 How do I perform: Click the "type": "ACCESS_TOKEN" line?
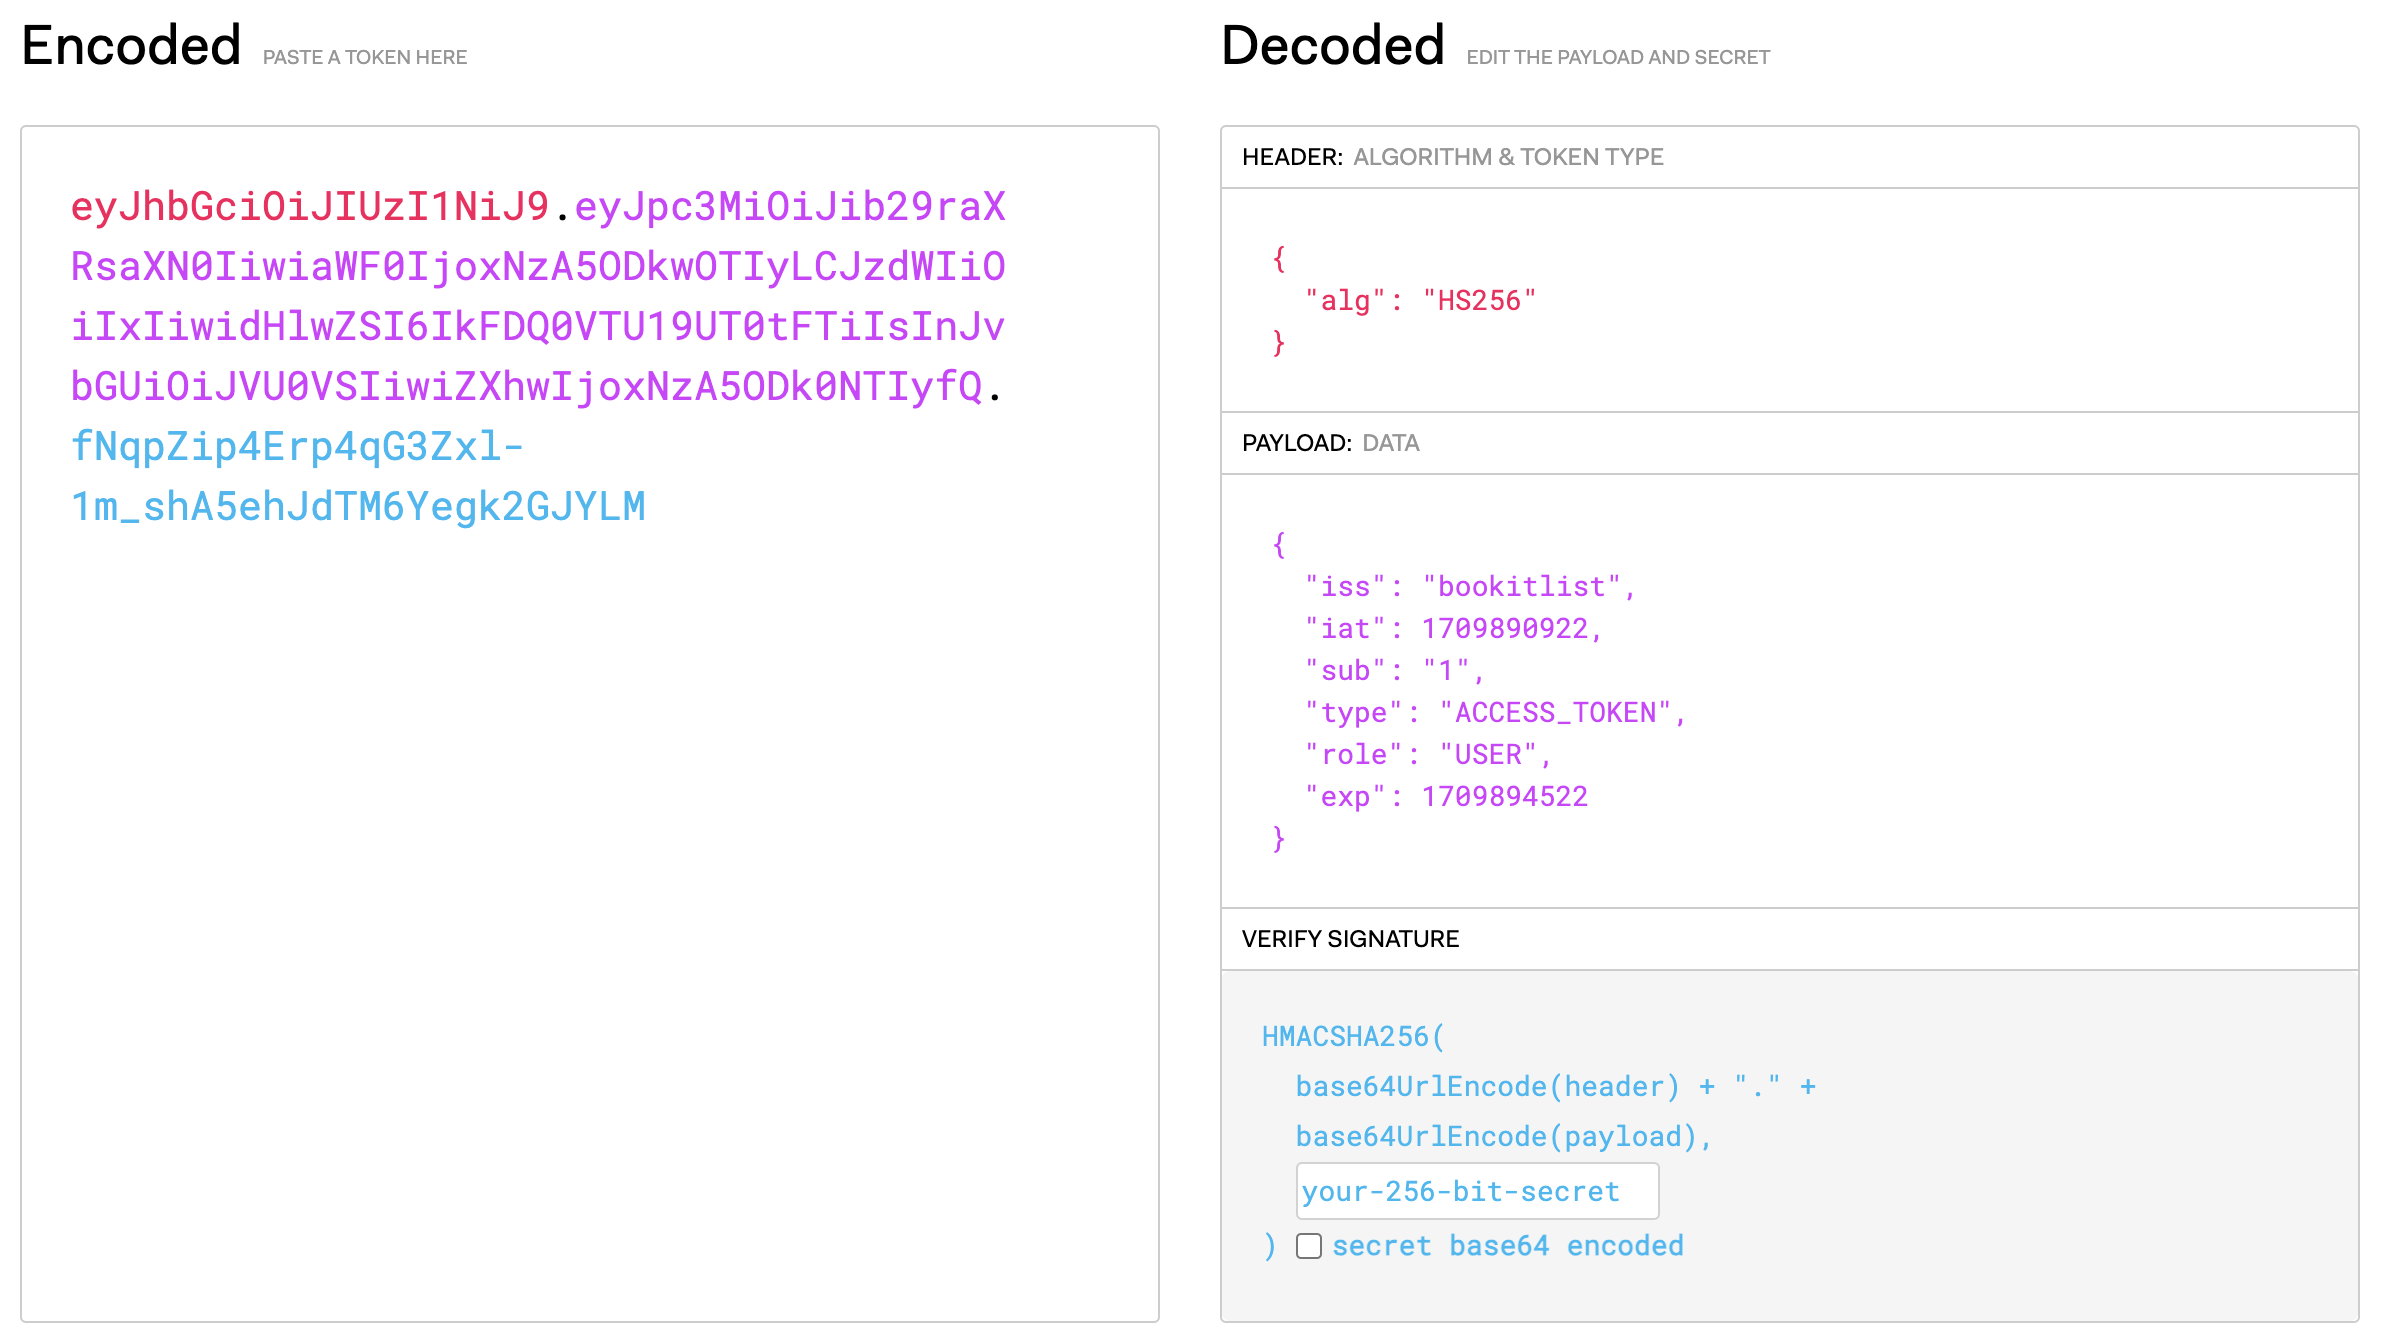click(x=1495, y=713)
